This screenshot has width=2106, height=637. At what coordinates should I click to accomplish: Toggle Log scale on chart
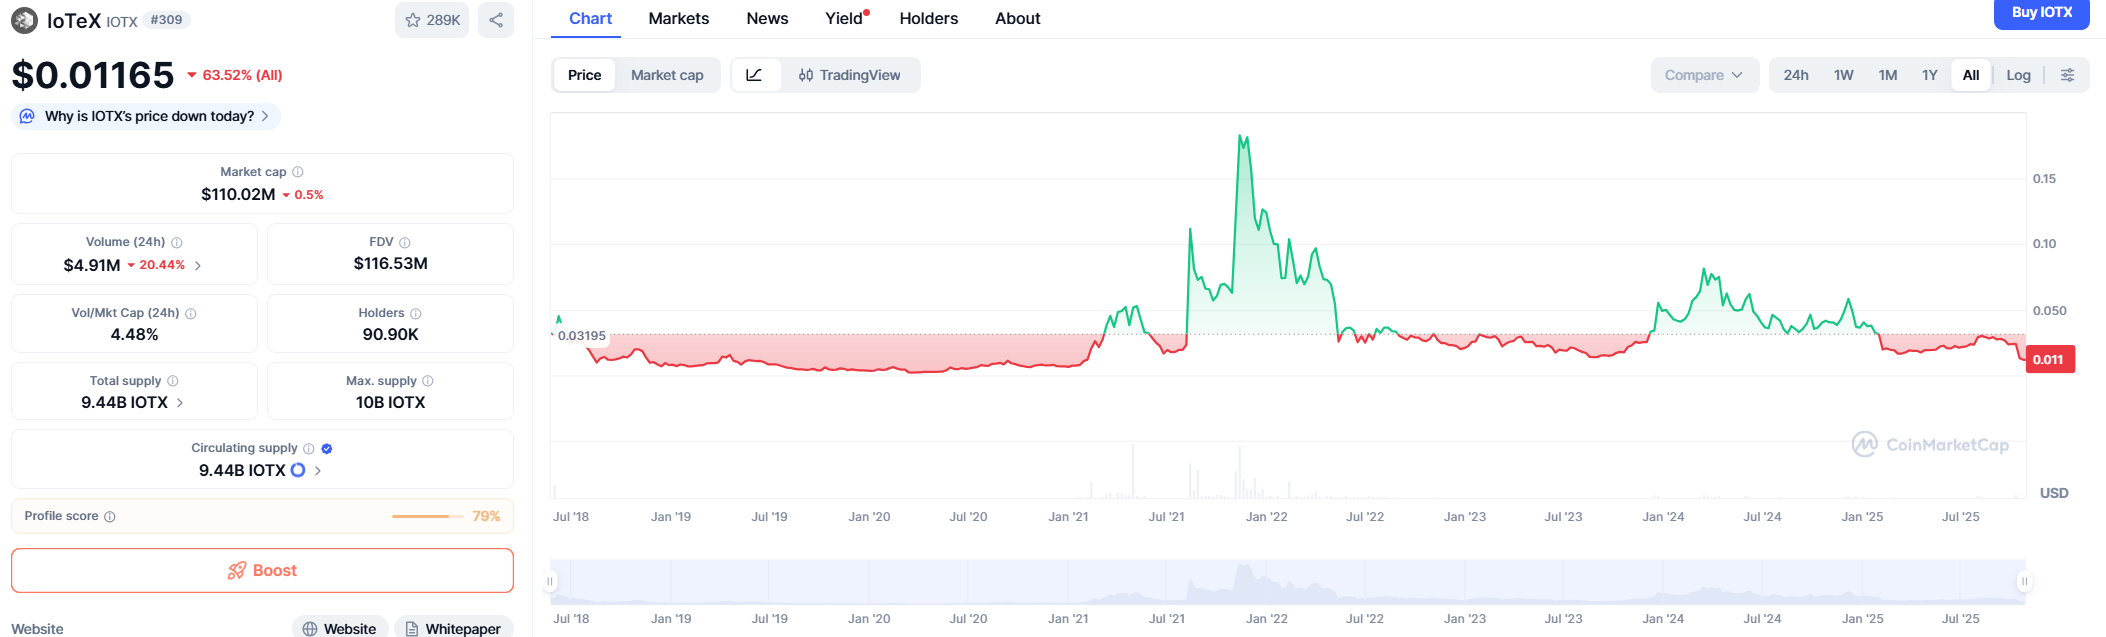(2019, 75)
